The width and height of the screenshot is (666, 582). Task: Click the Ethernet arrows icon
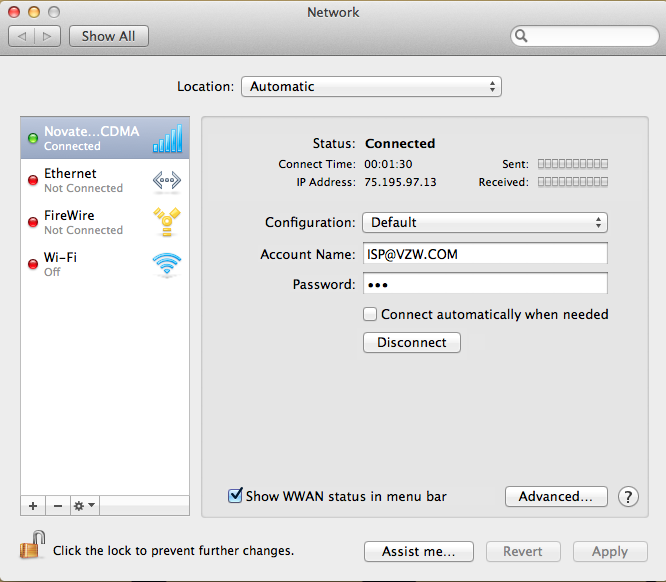click(x=166, y=180)
